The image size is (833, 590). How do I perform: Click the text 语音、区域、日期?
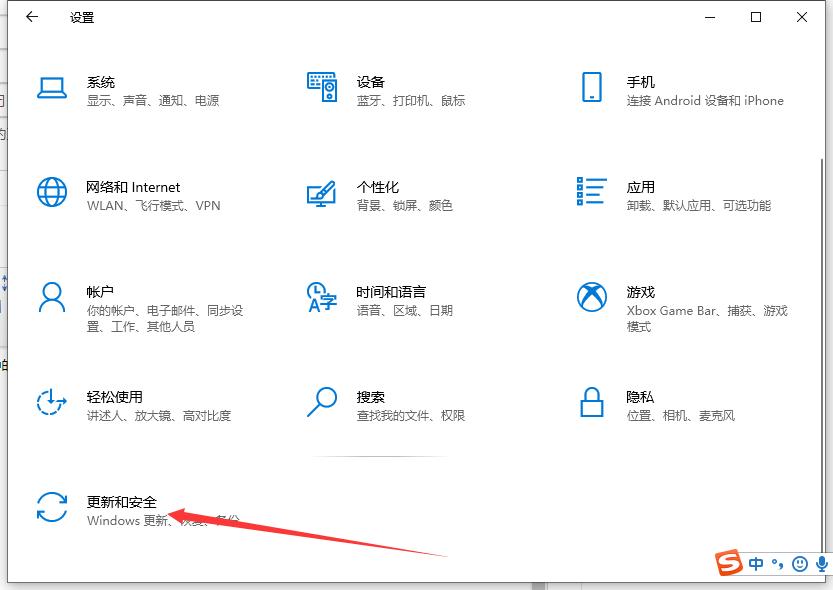tap(405, 310)
